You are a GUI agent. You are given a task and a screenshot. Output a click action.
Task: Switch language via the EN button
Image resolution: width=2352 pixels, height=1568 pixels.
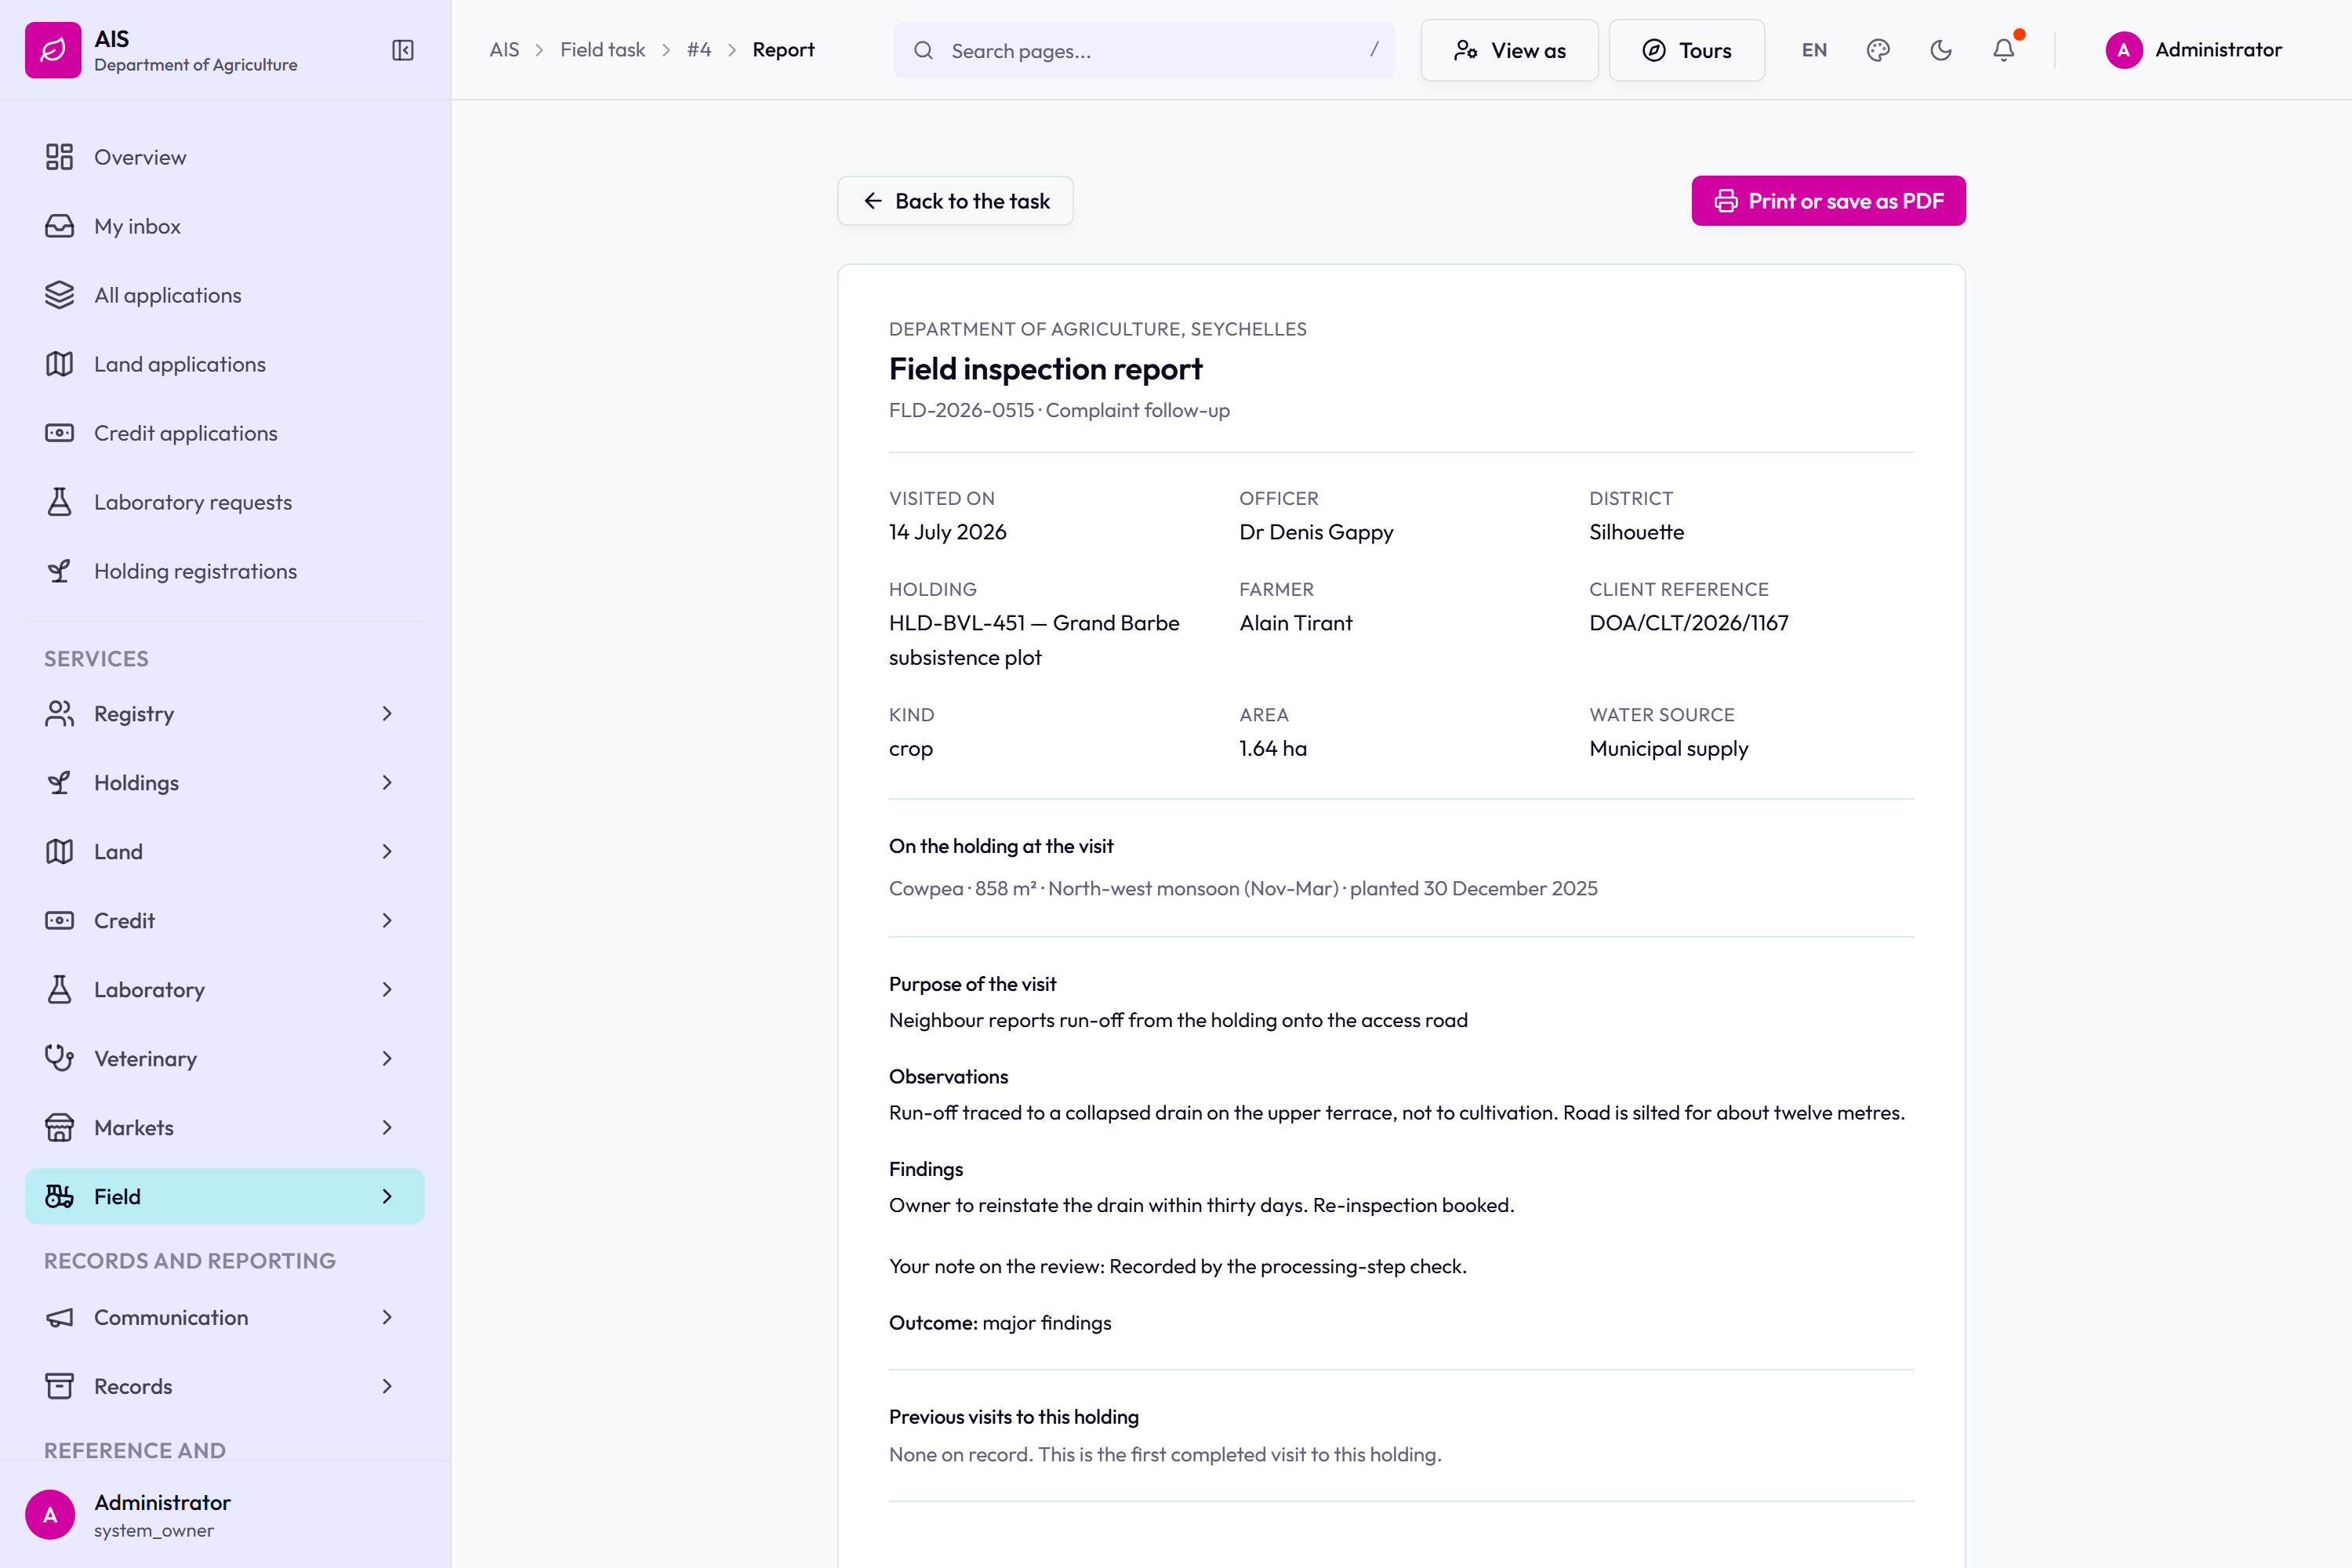click(x=1814, y=50)
